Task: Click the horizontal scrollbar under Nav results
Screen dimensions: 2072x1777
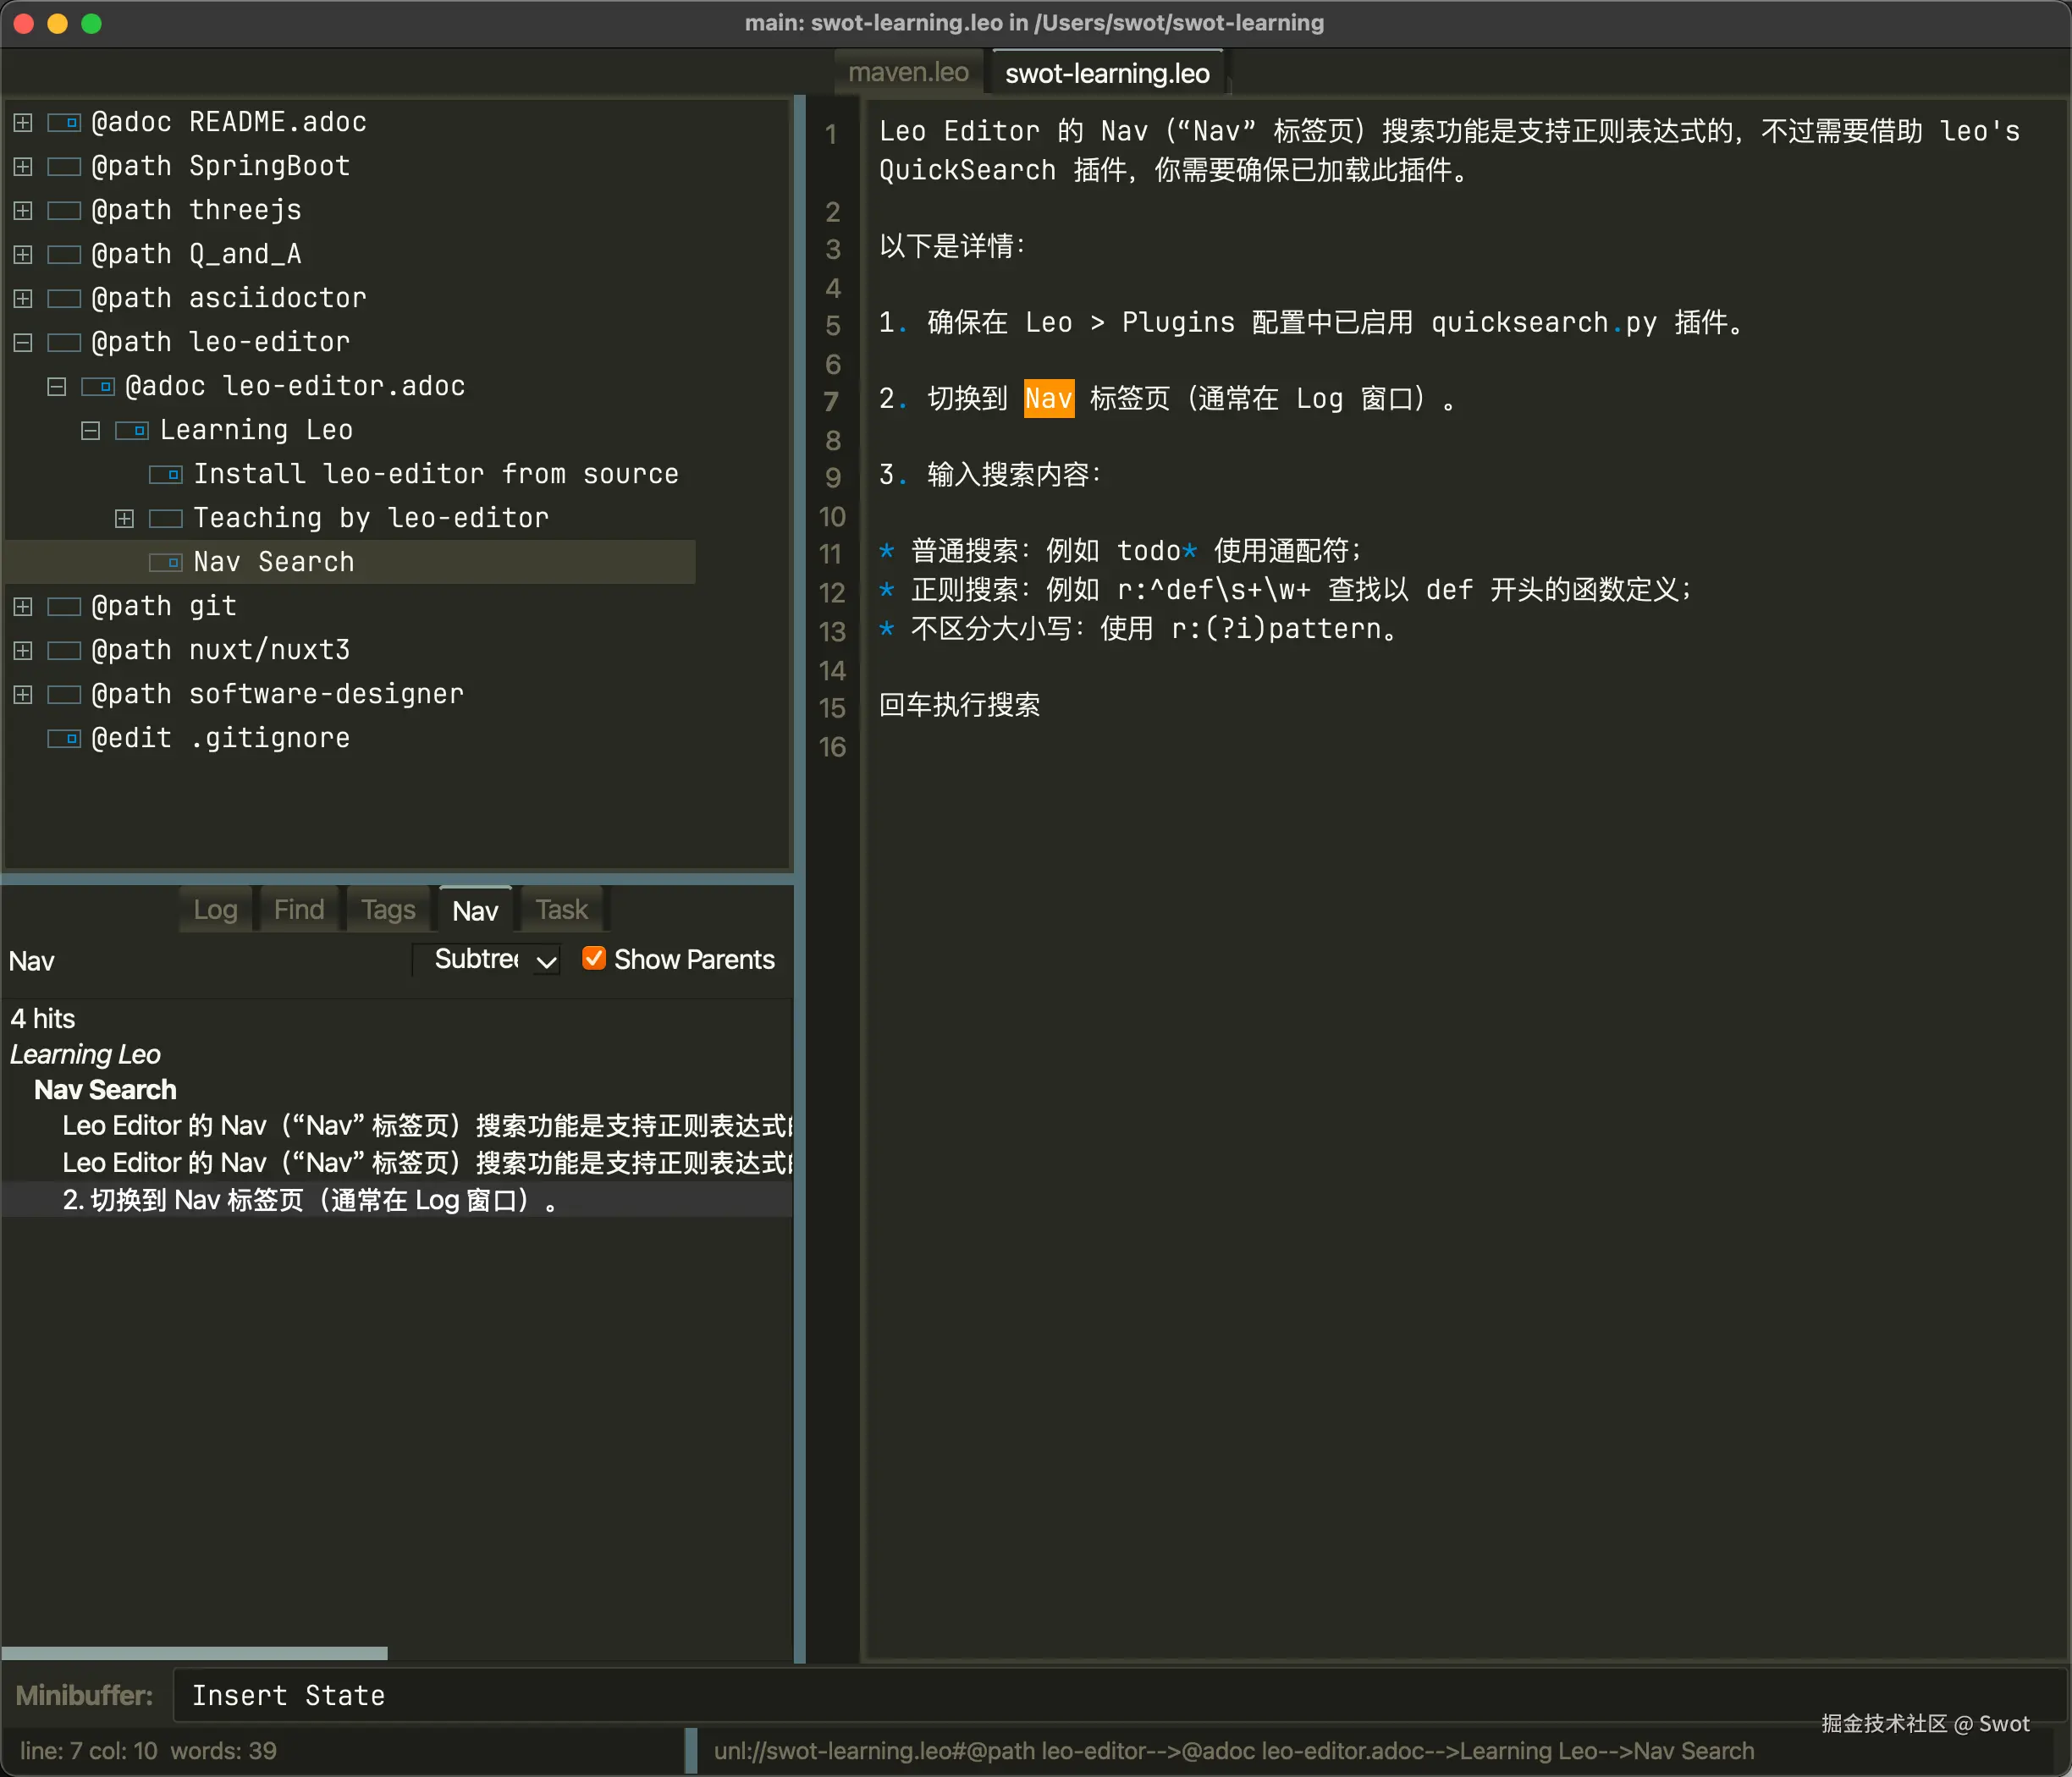Action: coord(194,1653)
